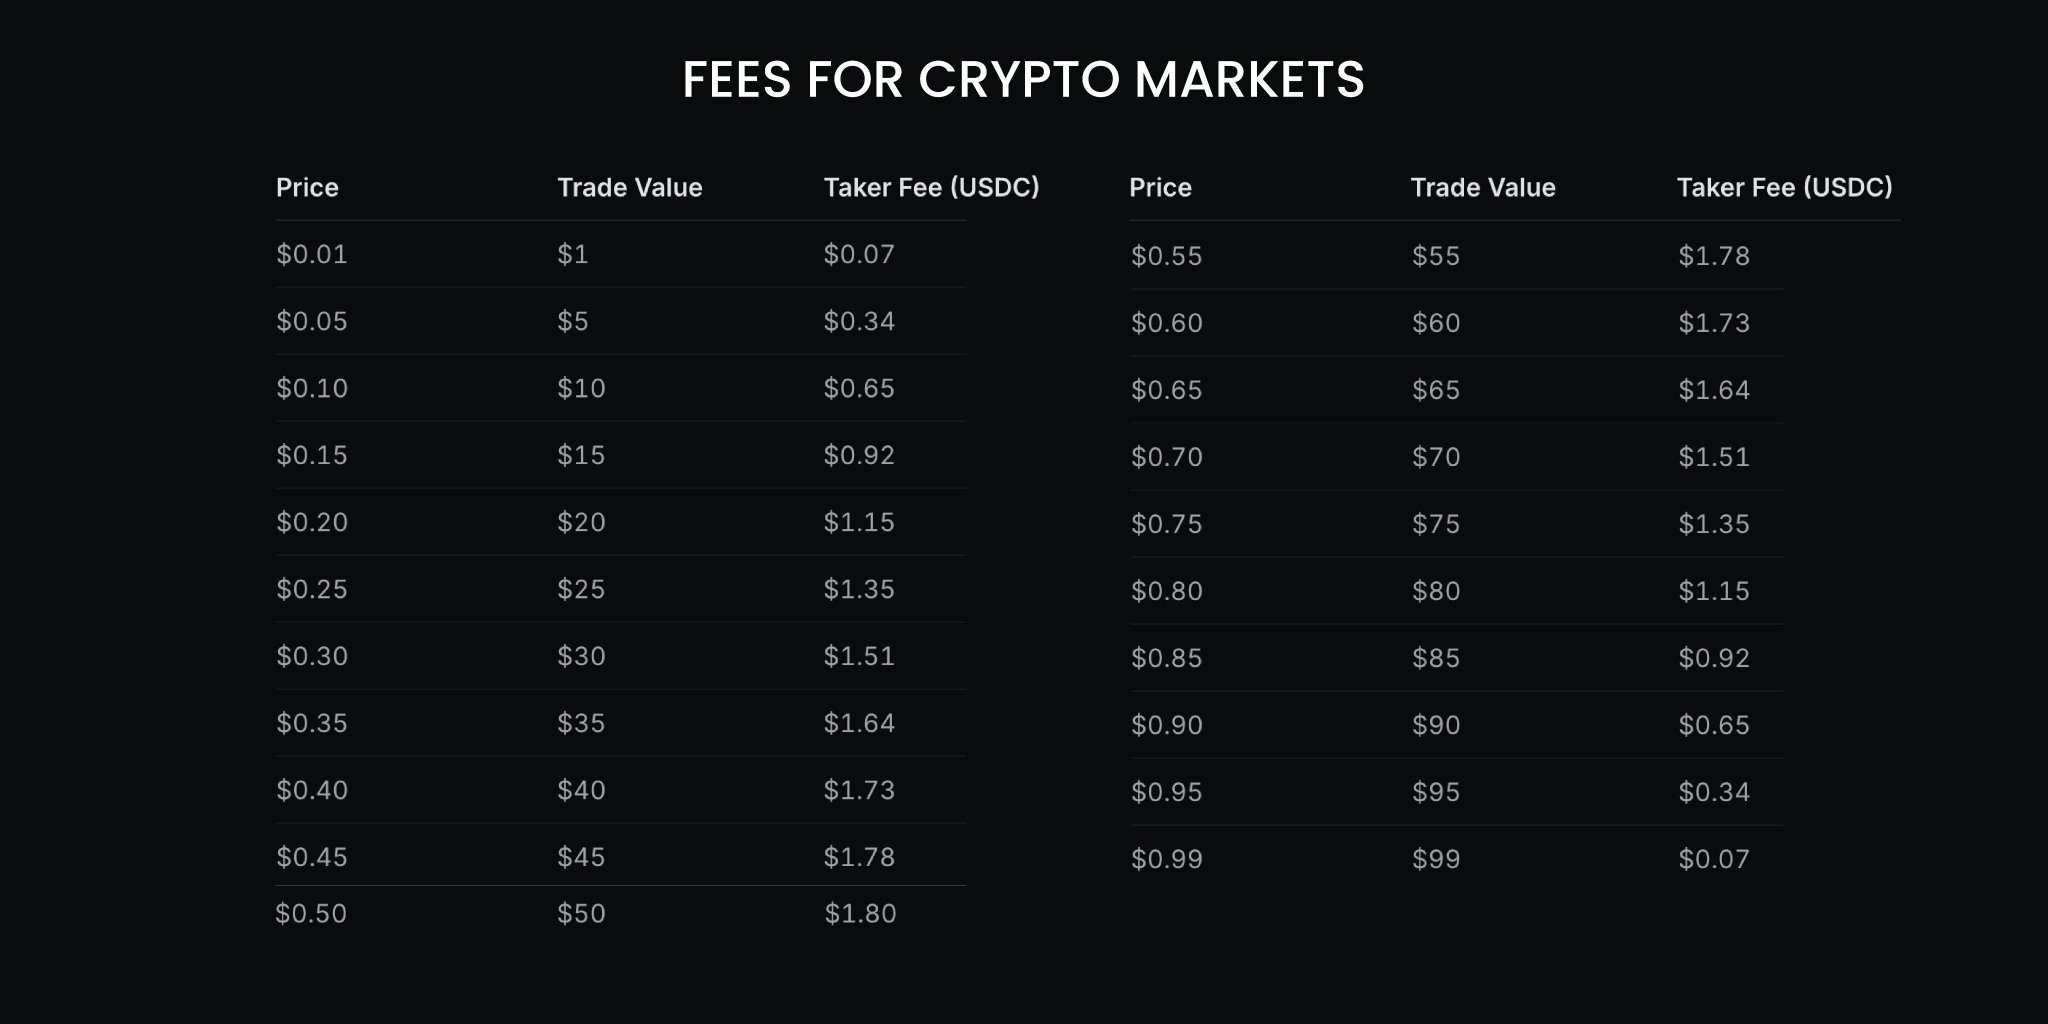Select the $0.40 price cell
The height and width of the screenshot is (1024, 2048).
tap(312, 790)
